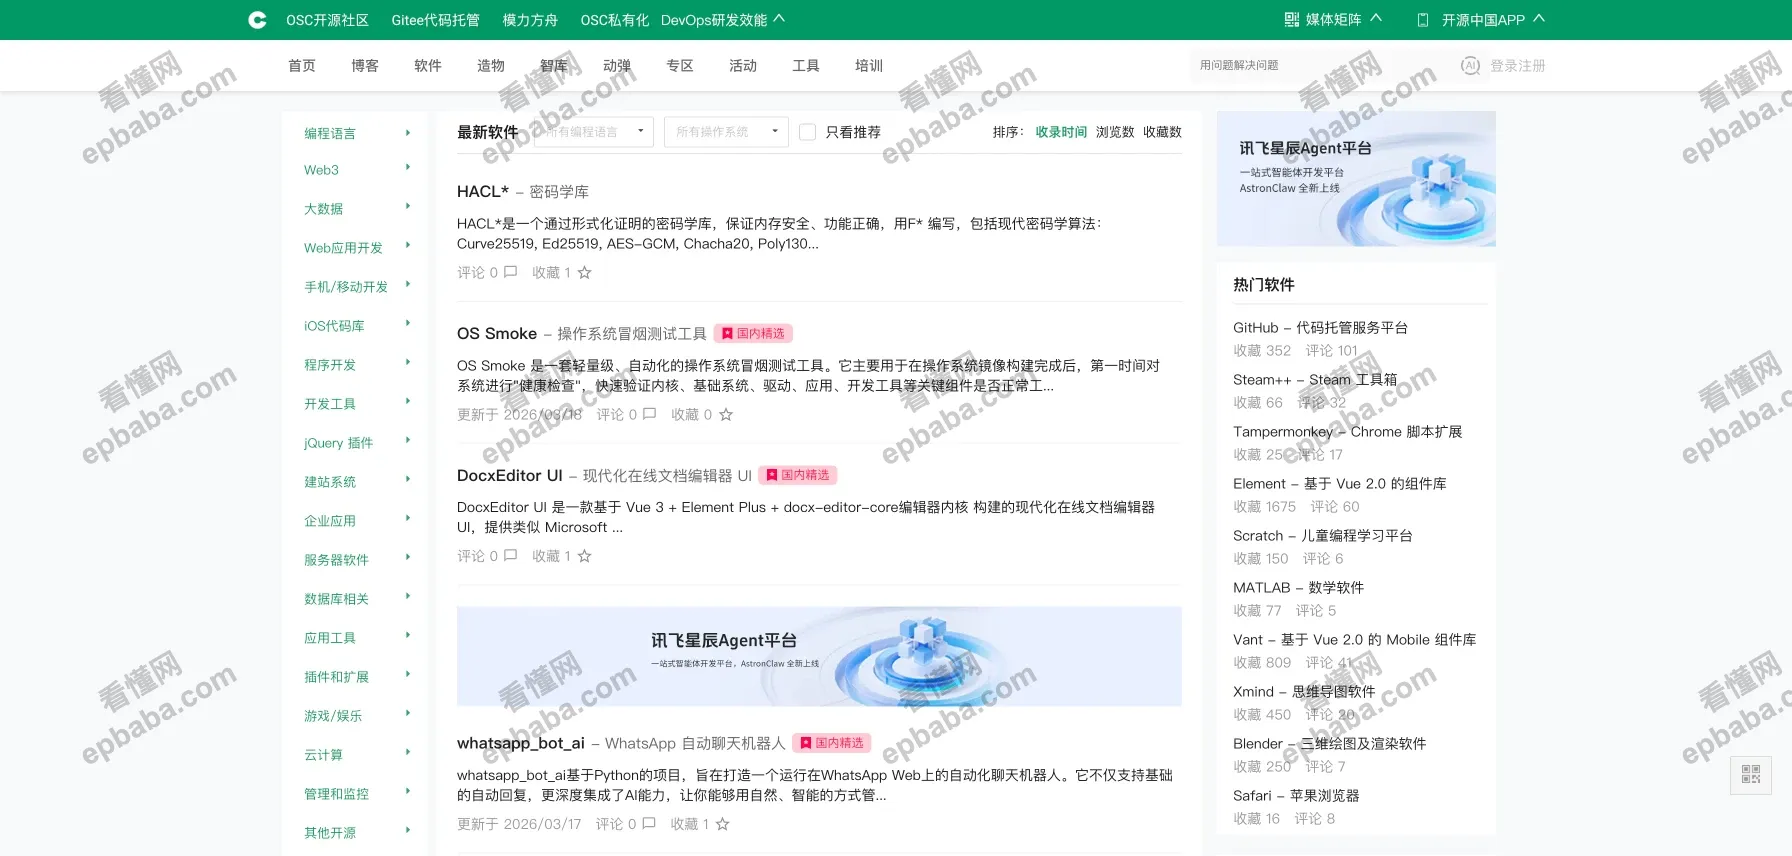Click 登录注册 link

(x=1518, y=66)
